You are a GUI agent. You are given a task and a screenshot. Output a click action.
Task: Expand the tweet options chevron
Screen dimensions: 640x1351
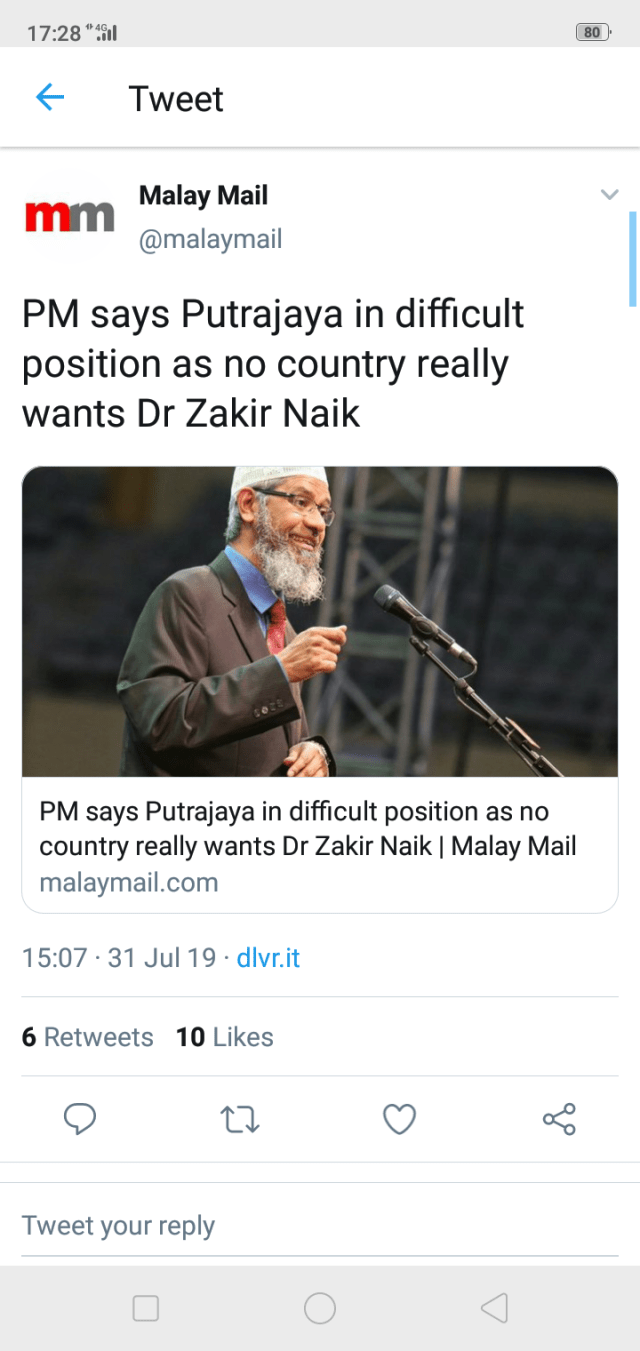609,195
